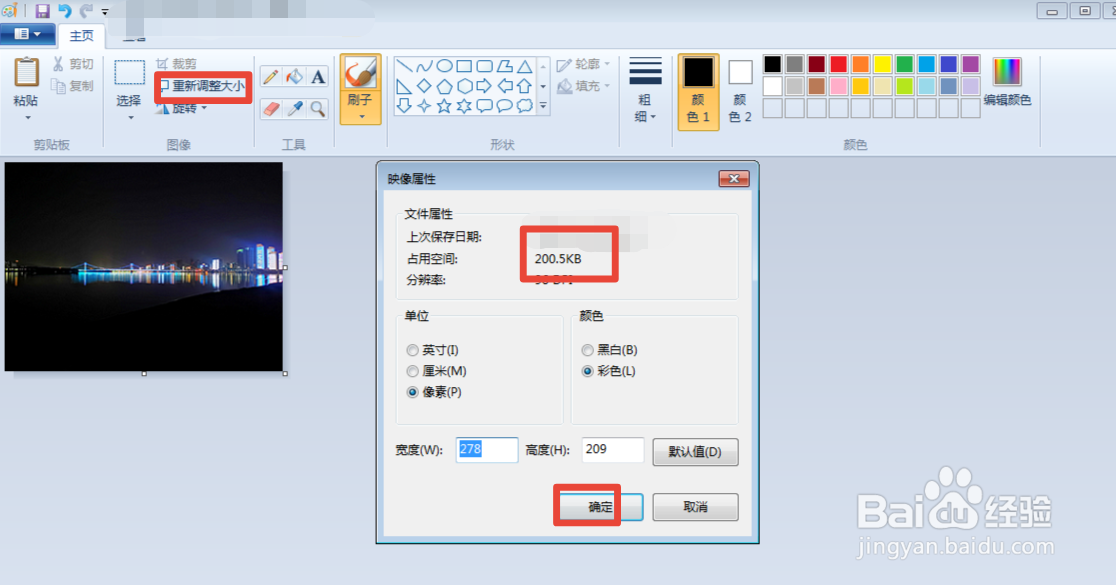1116x585 pixels.
Task: Open the 刷子 brushes dropdown
Action: [360, 115]
